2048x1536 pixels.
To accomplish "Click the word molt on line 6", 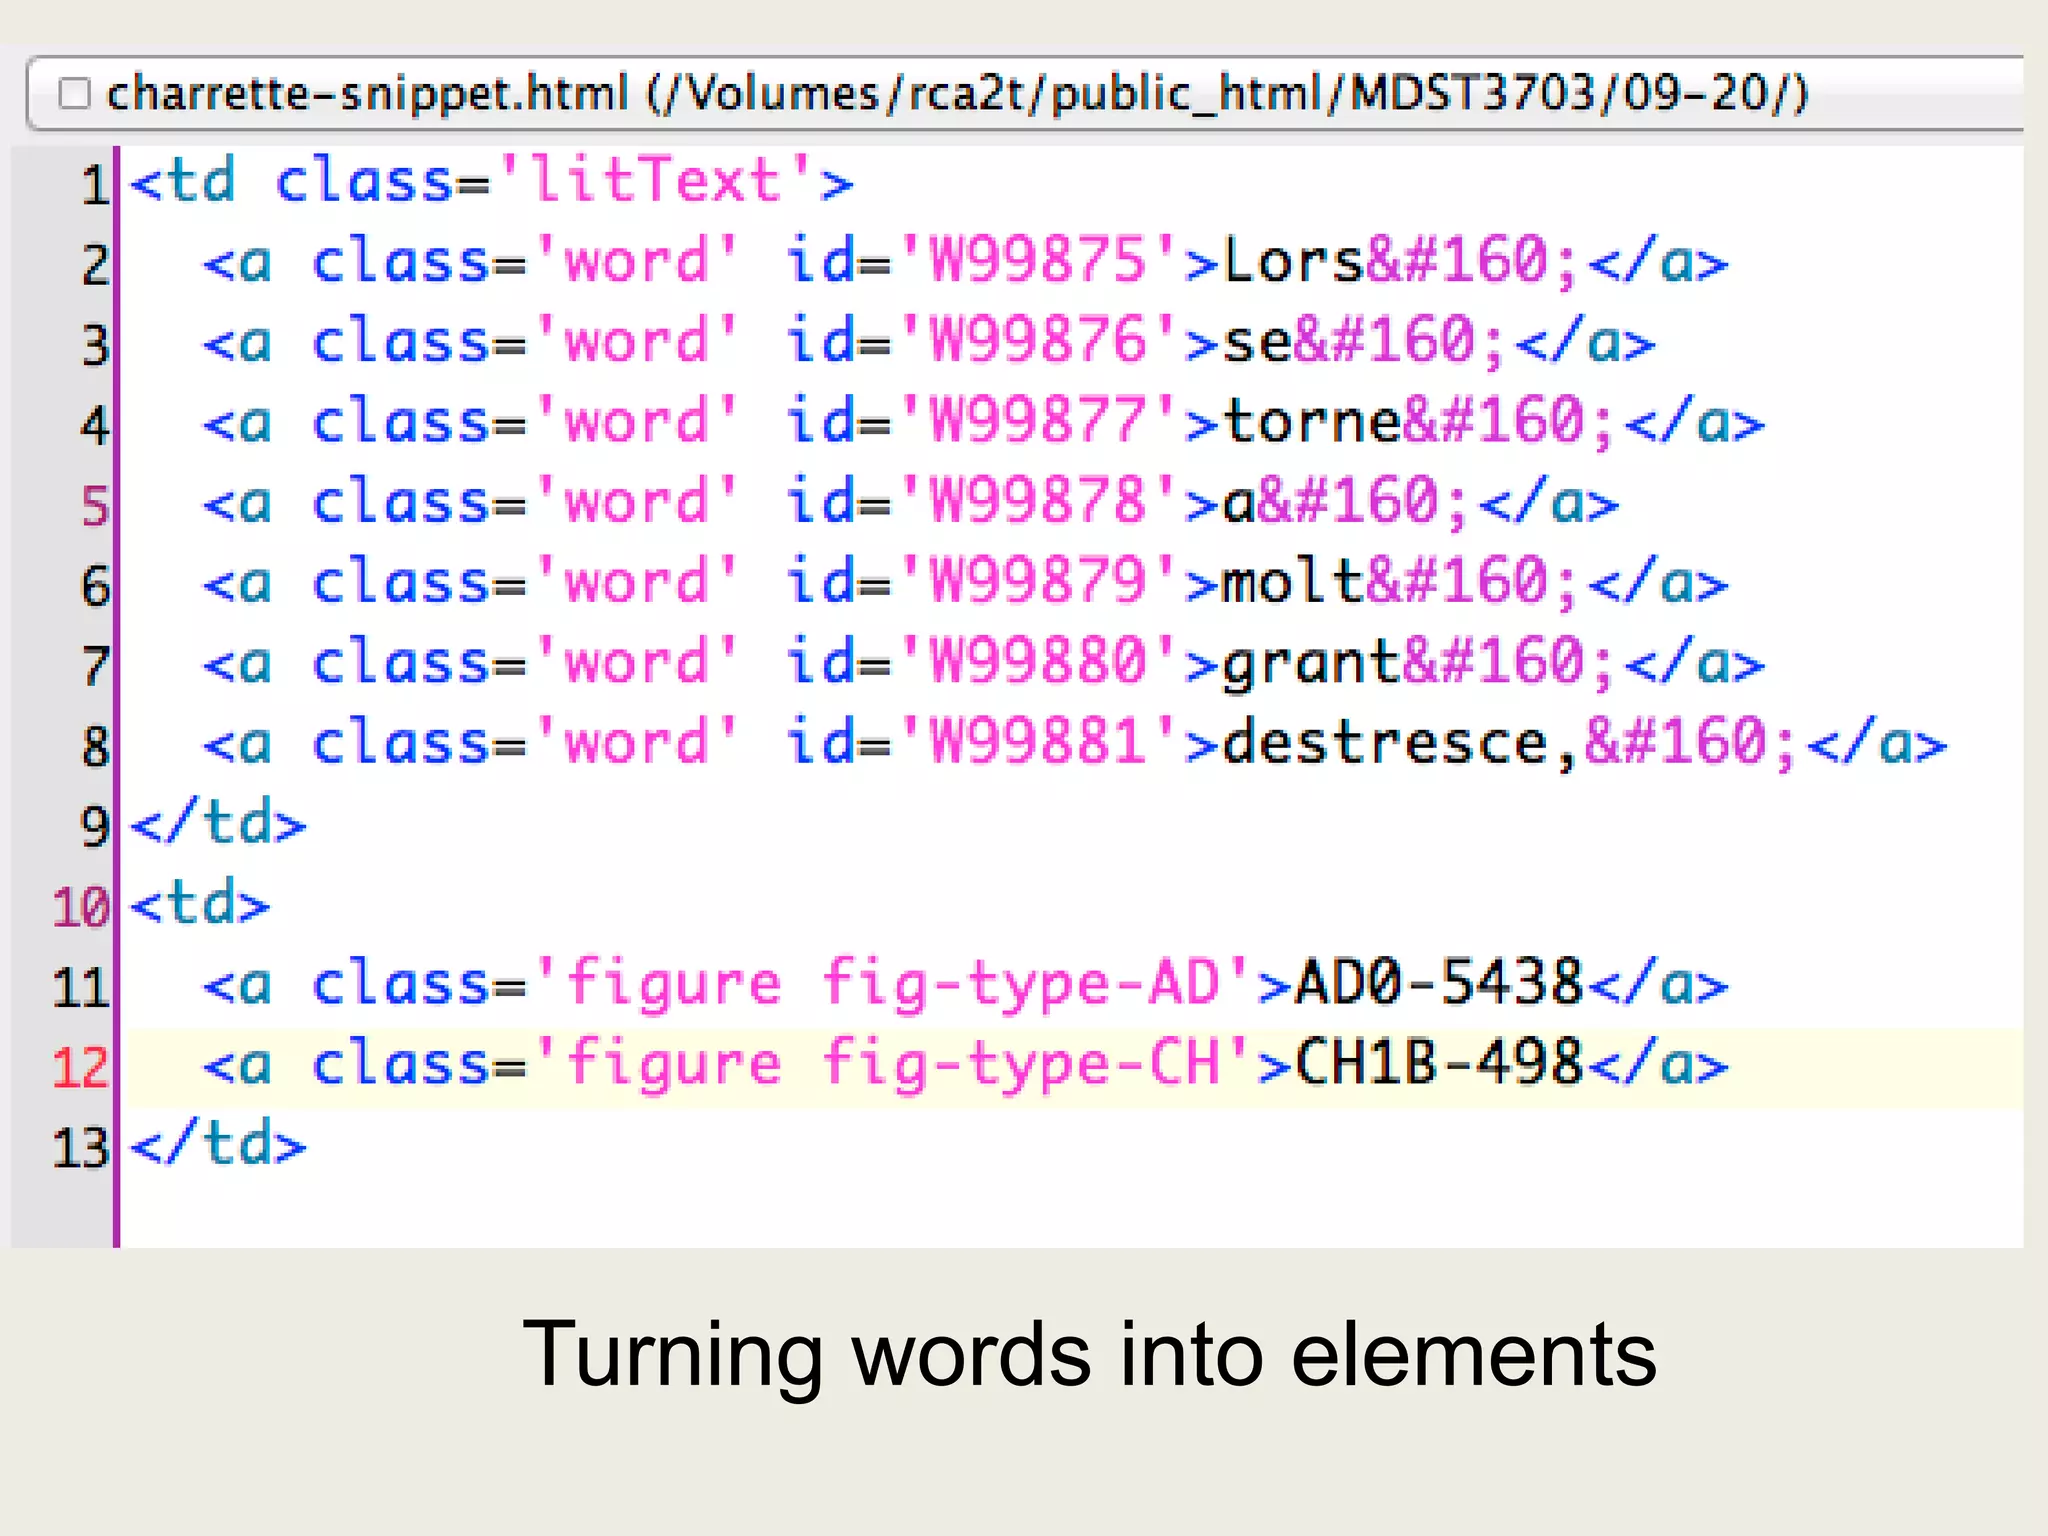I will pos(1294,581).
